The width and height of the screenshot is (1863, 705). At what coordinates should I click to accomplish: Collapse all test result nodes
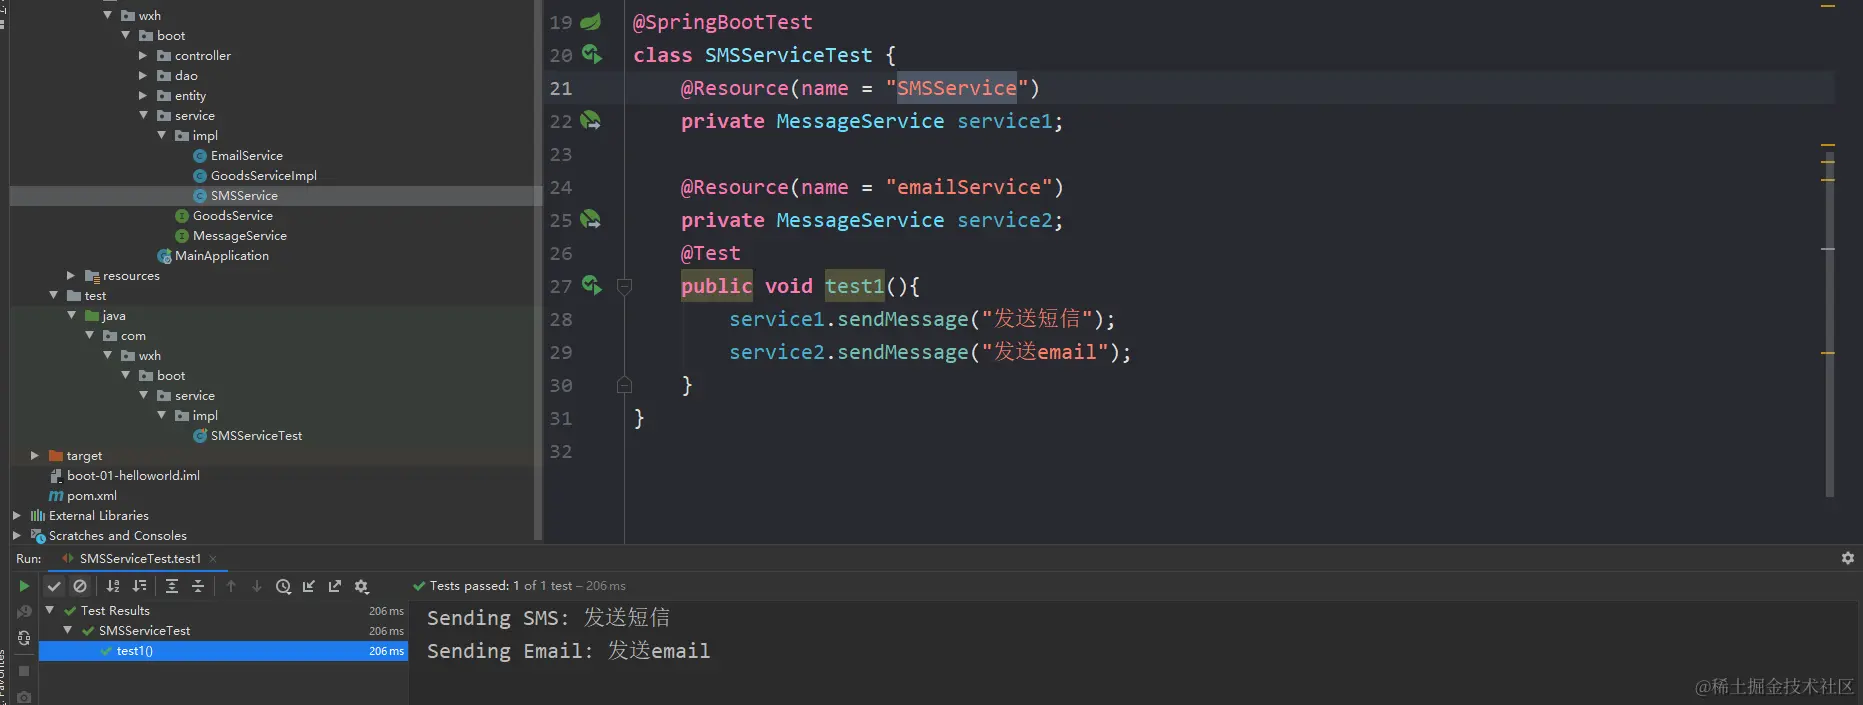198,586
